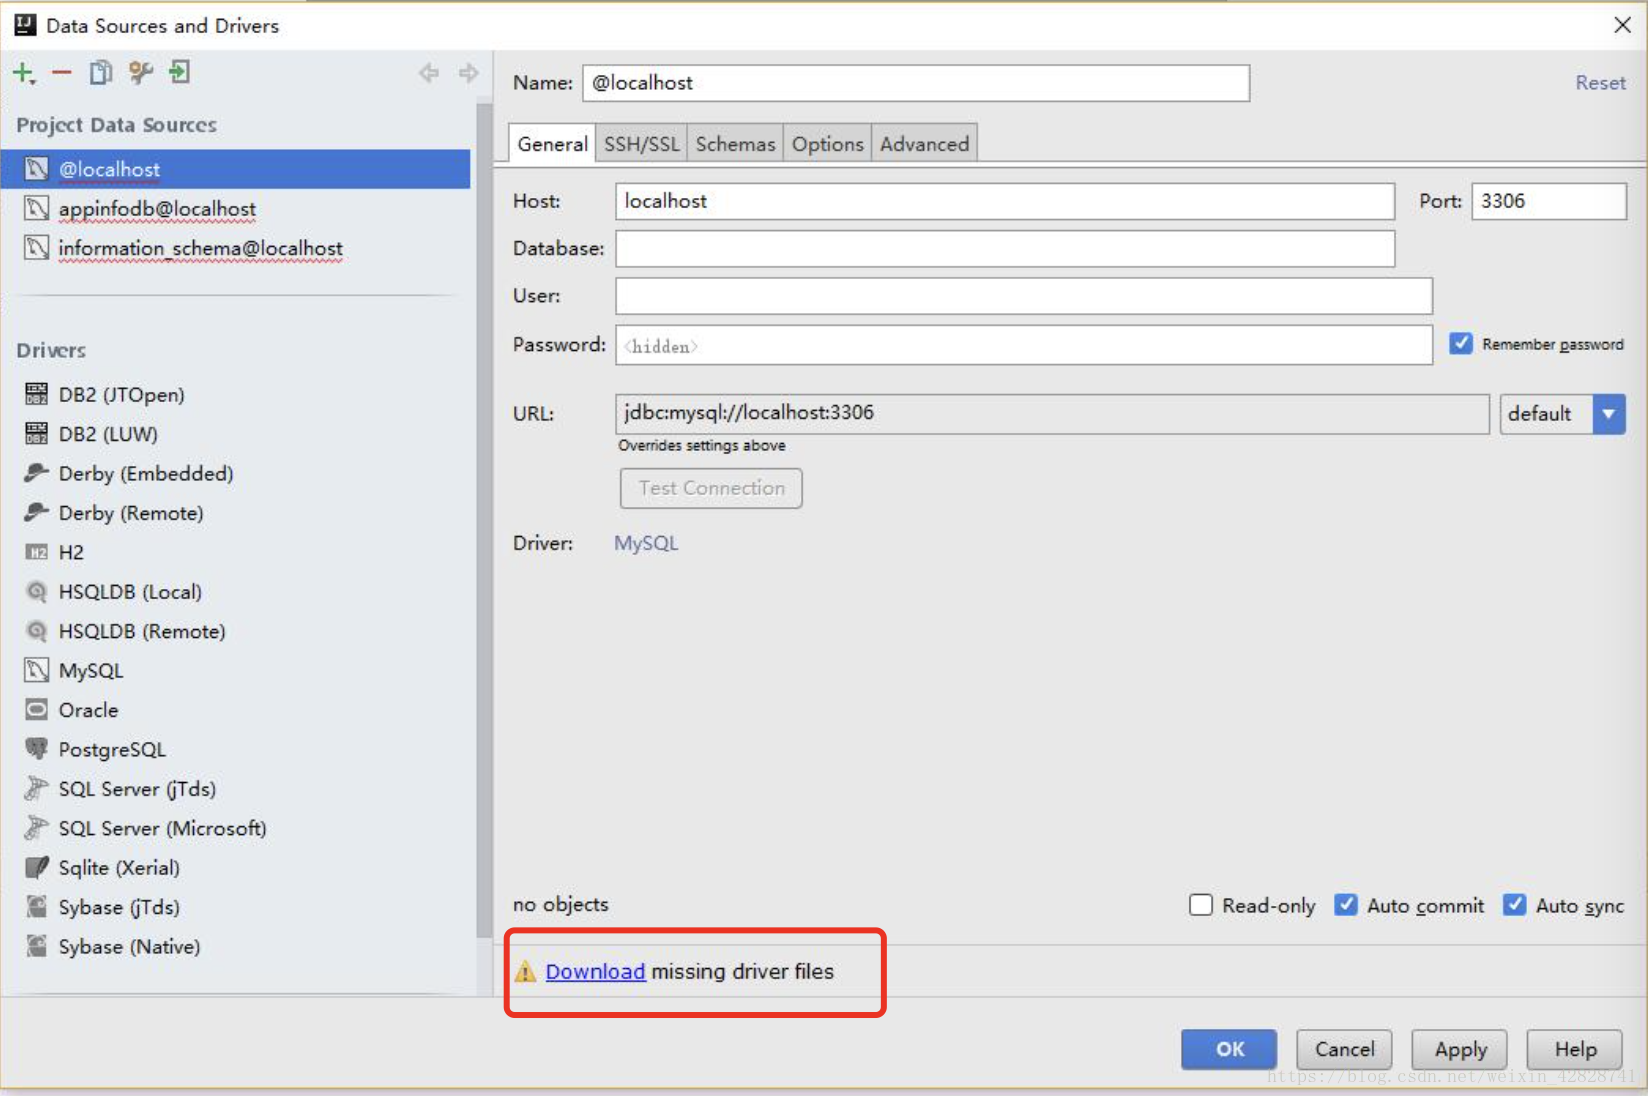Screen dimensions: 1648x1096
Task: Choose the Sqlite (Xerial) driver
Action: pyautogui.click(x=119, y=868)
